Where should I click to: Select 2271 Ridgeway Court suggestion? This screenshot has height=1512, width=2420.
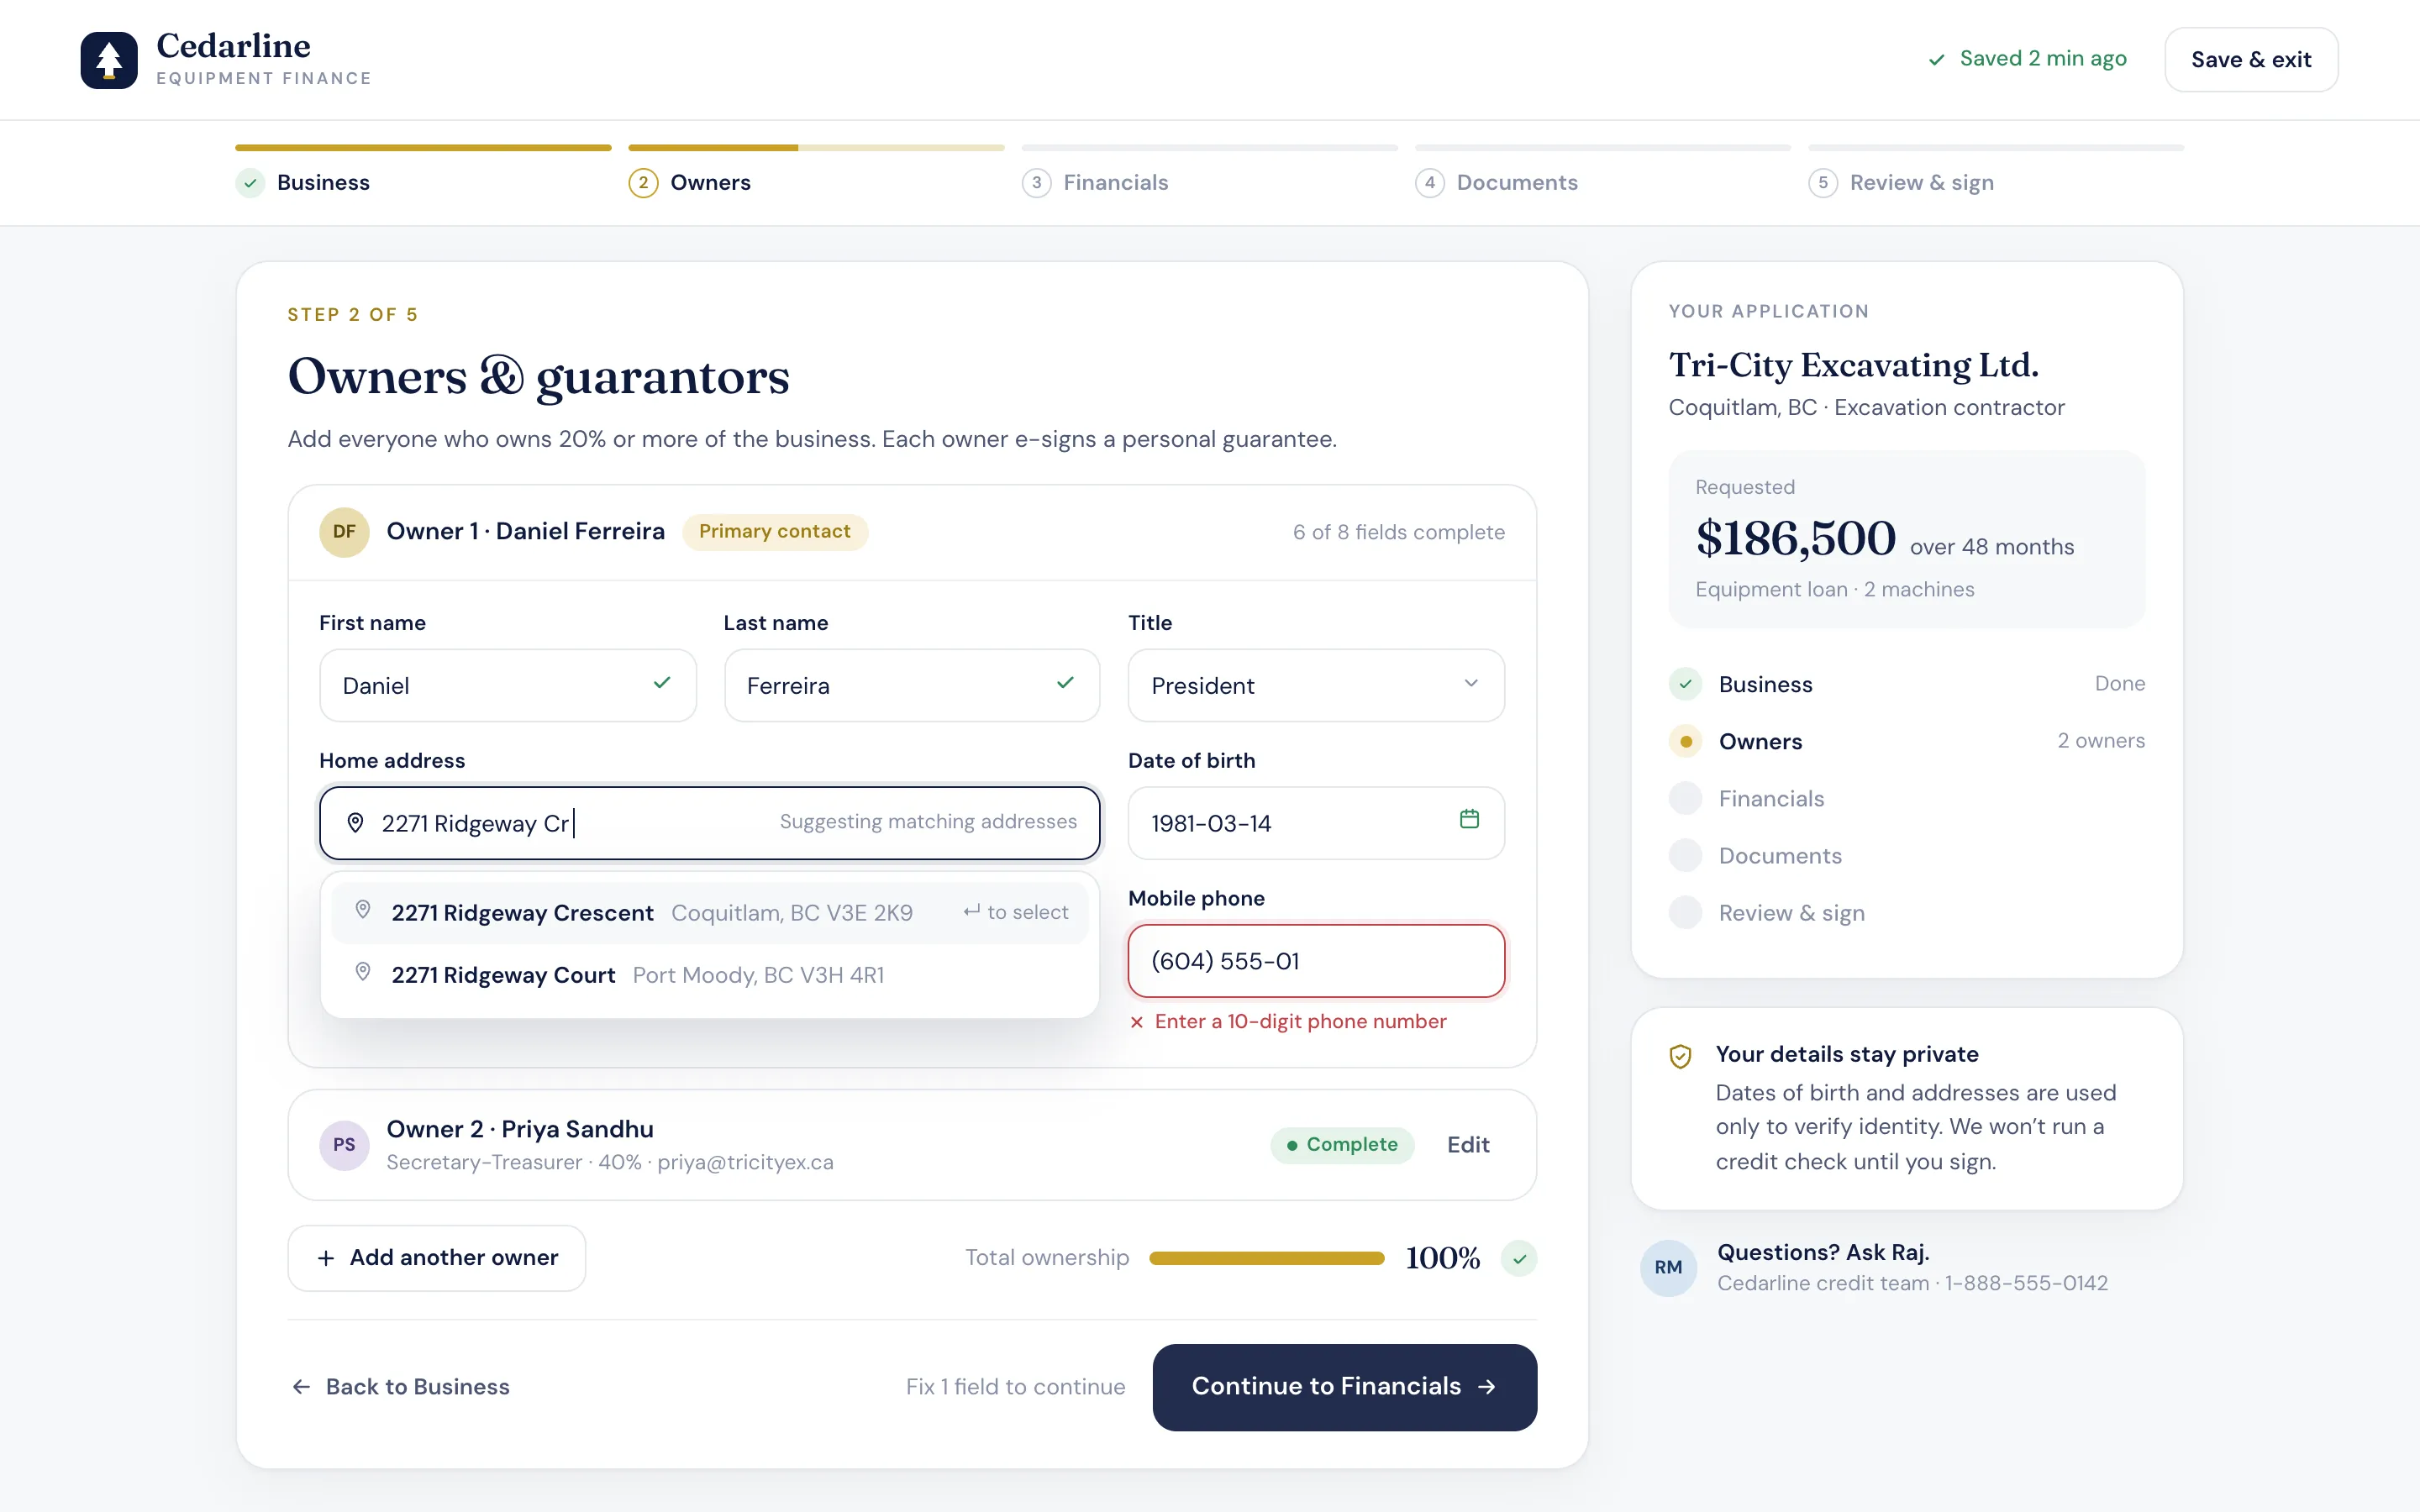710,975
